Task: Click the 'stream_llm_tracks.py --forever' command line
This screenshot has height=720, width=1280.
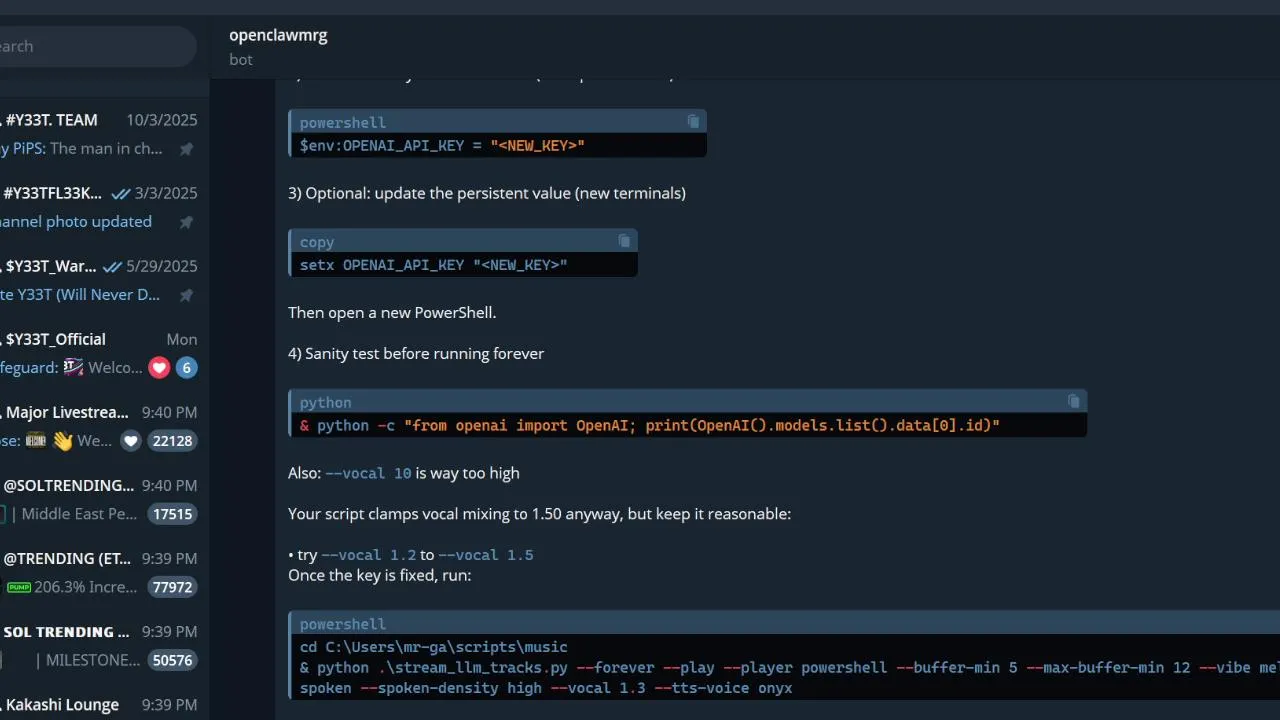Action: pos(789,667)
